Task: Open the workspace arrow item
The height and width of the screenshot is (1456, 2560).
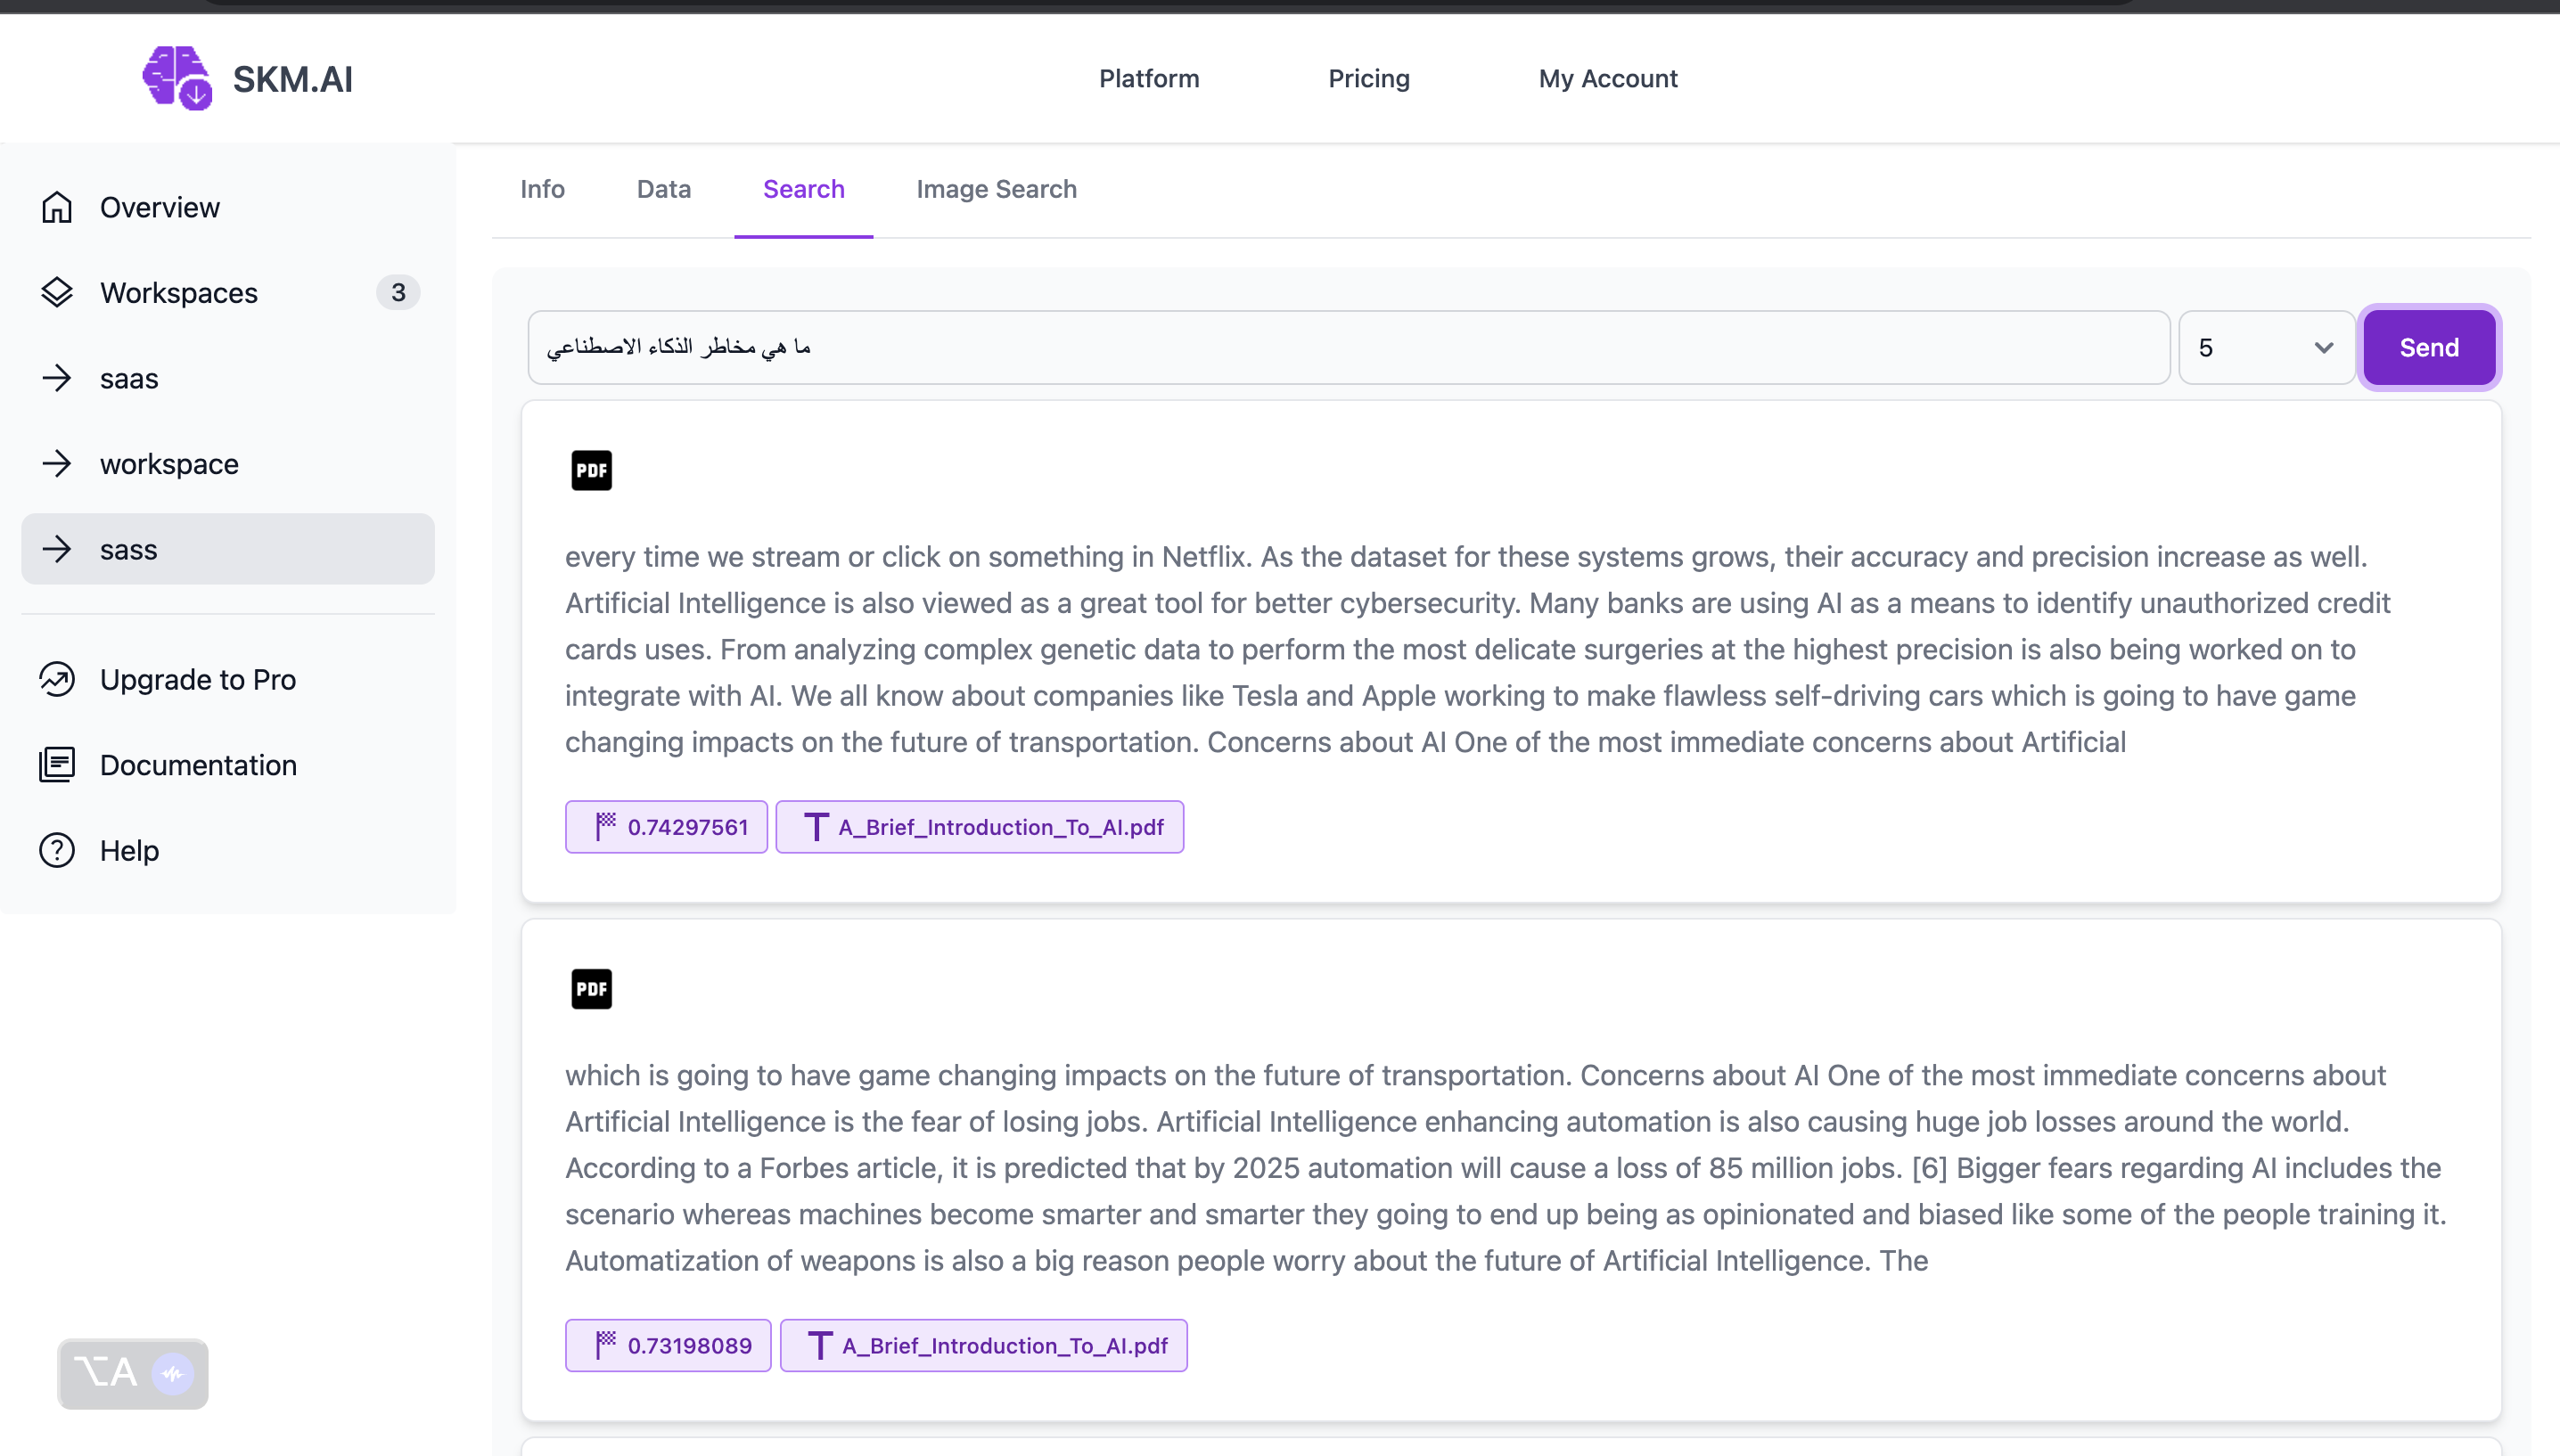Action: [x=170, y=464]
